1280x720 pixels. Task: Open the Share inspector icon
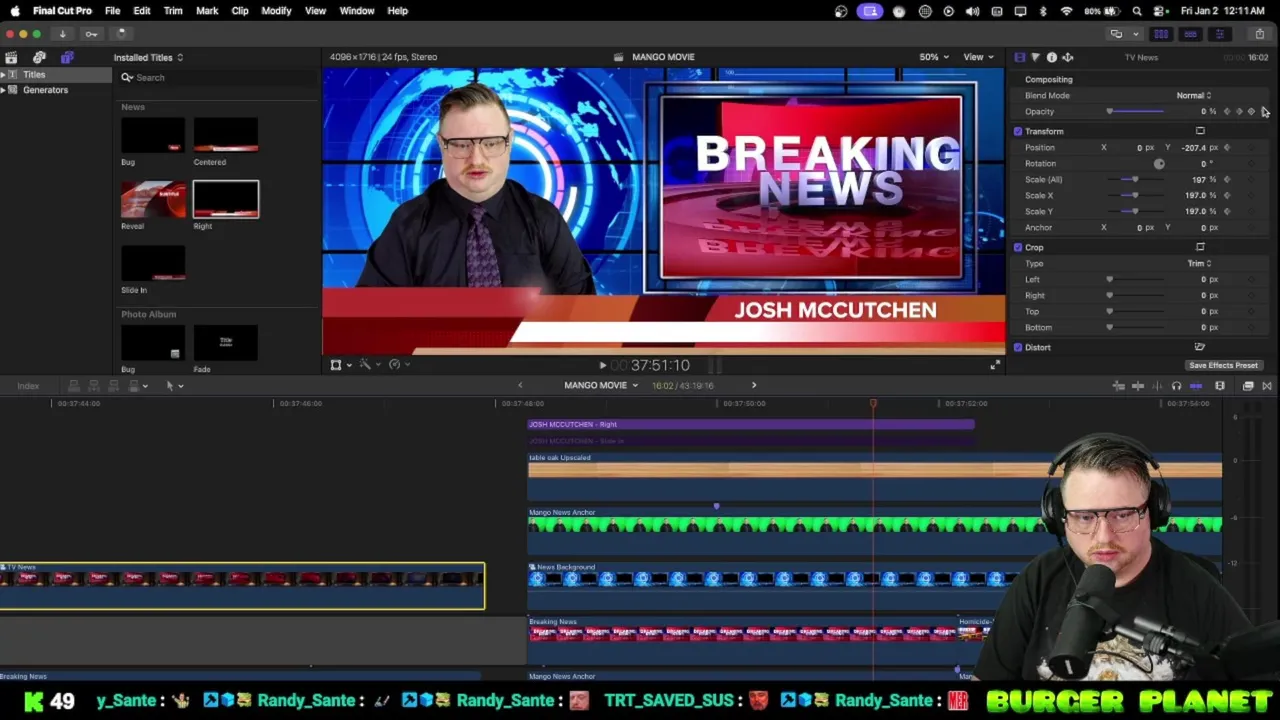point(1067,57)
